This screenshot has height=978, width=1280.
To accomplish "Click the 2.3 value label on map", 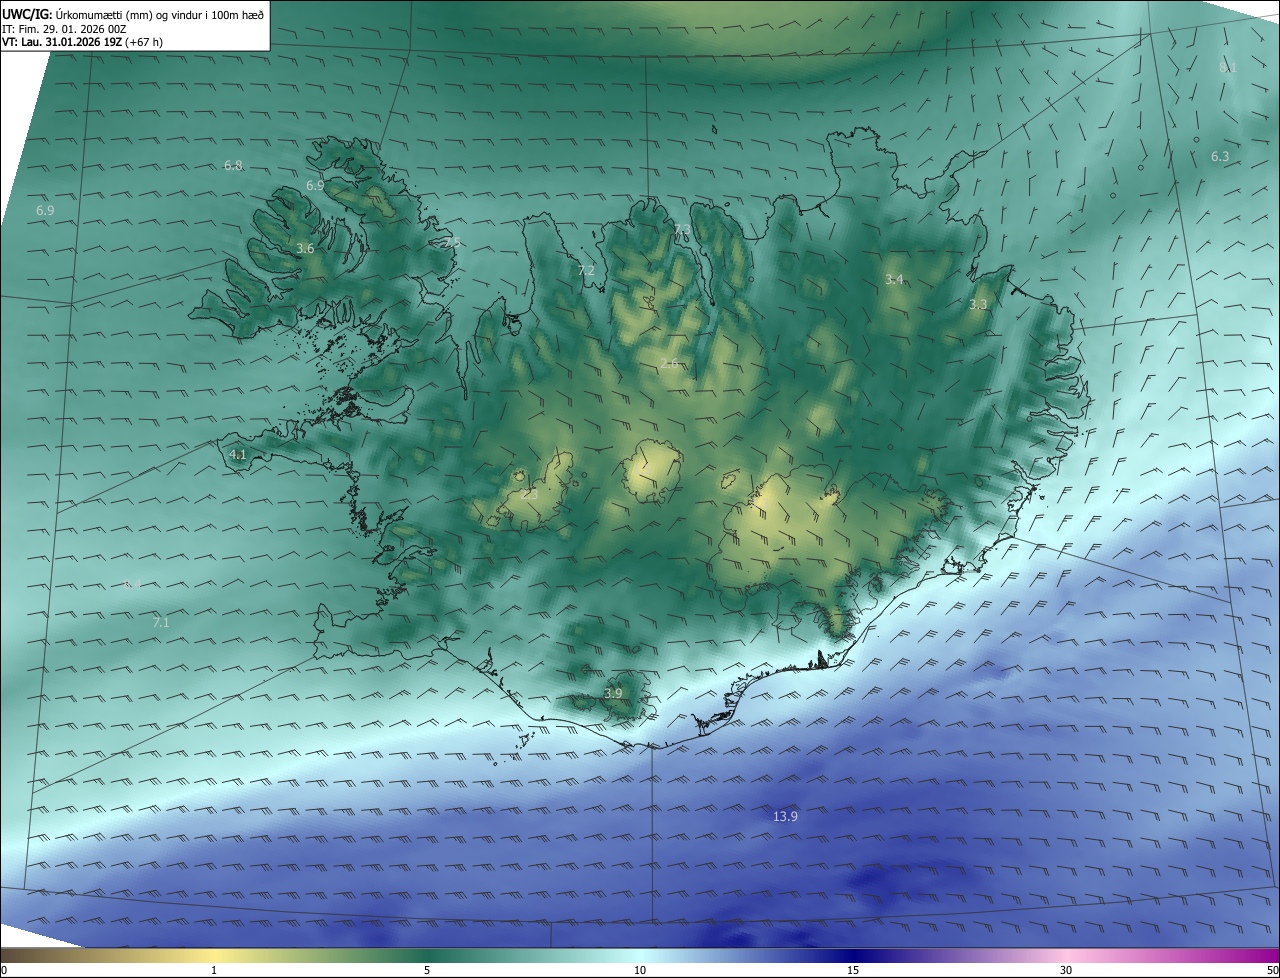I will coord(530,494).
